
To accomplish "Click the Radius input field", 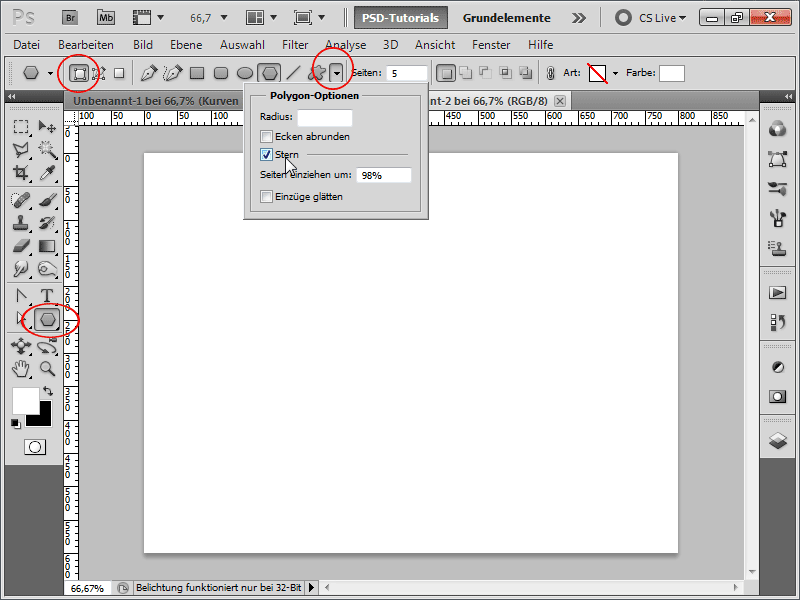I will pos(324,117).
